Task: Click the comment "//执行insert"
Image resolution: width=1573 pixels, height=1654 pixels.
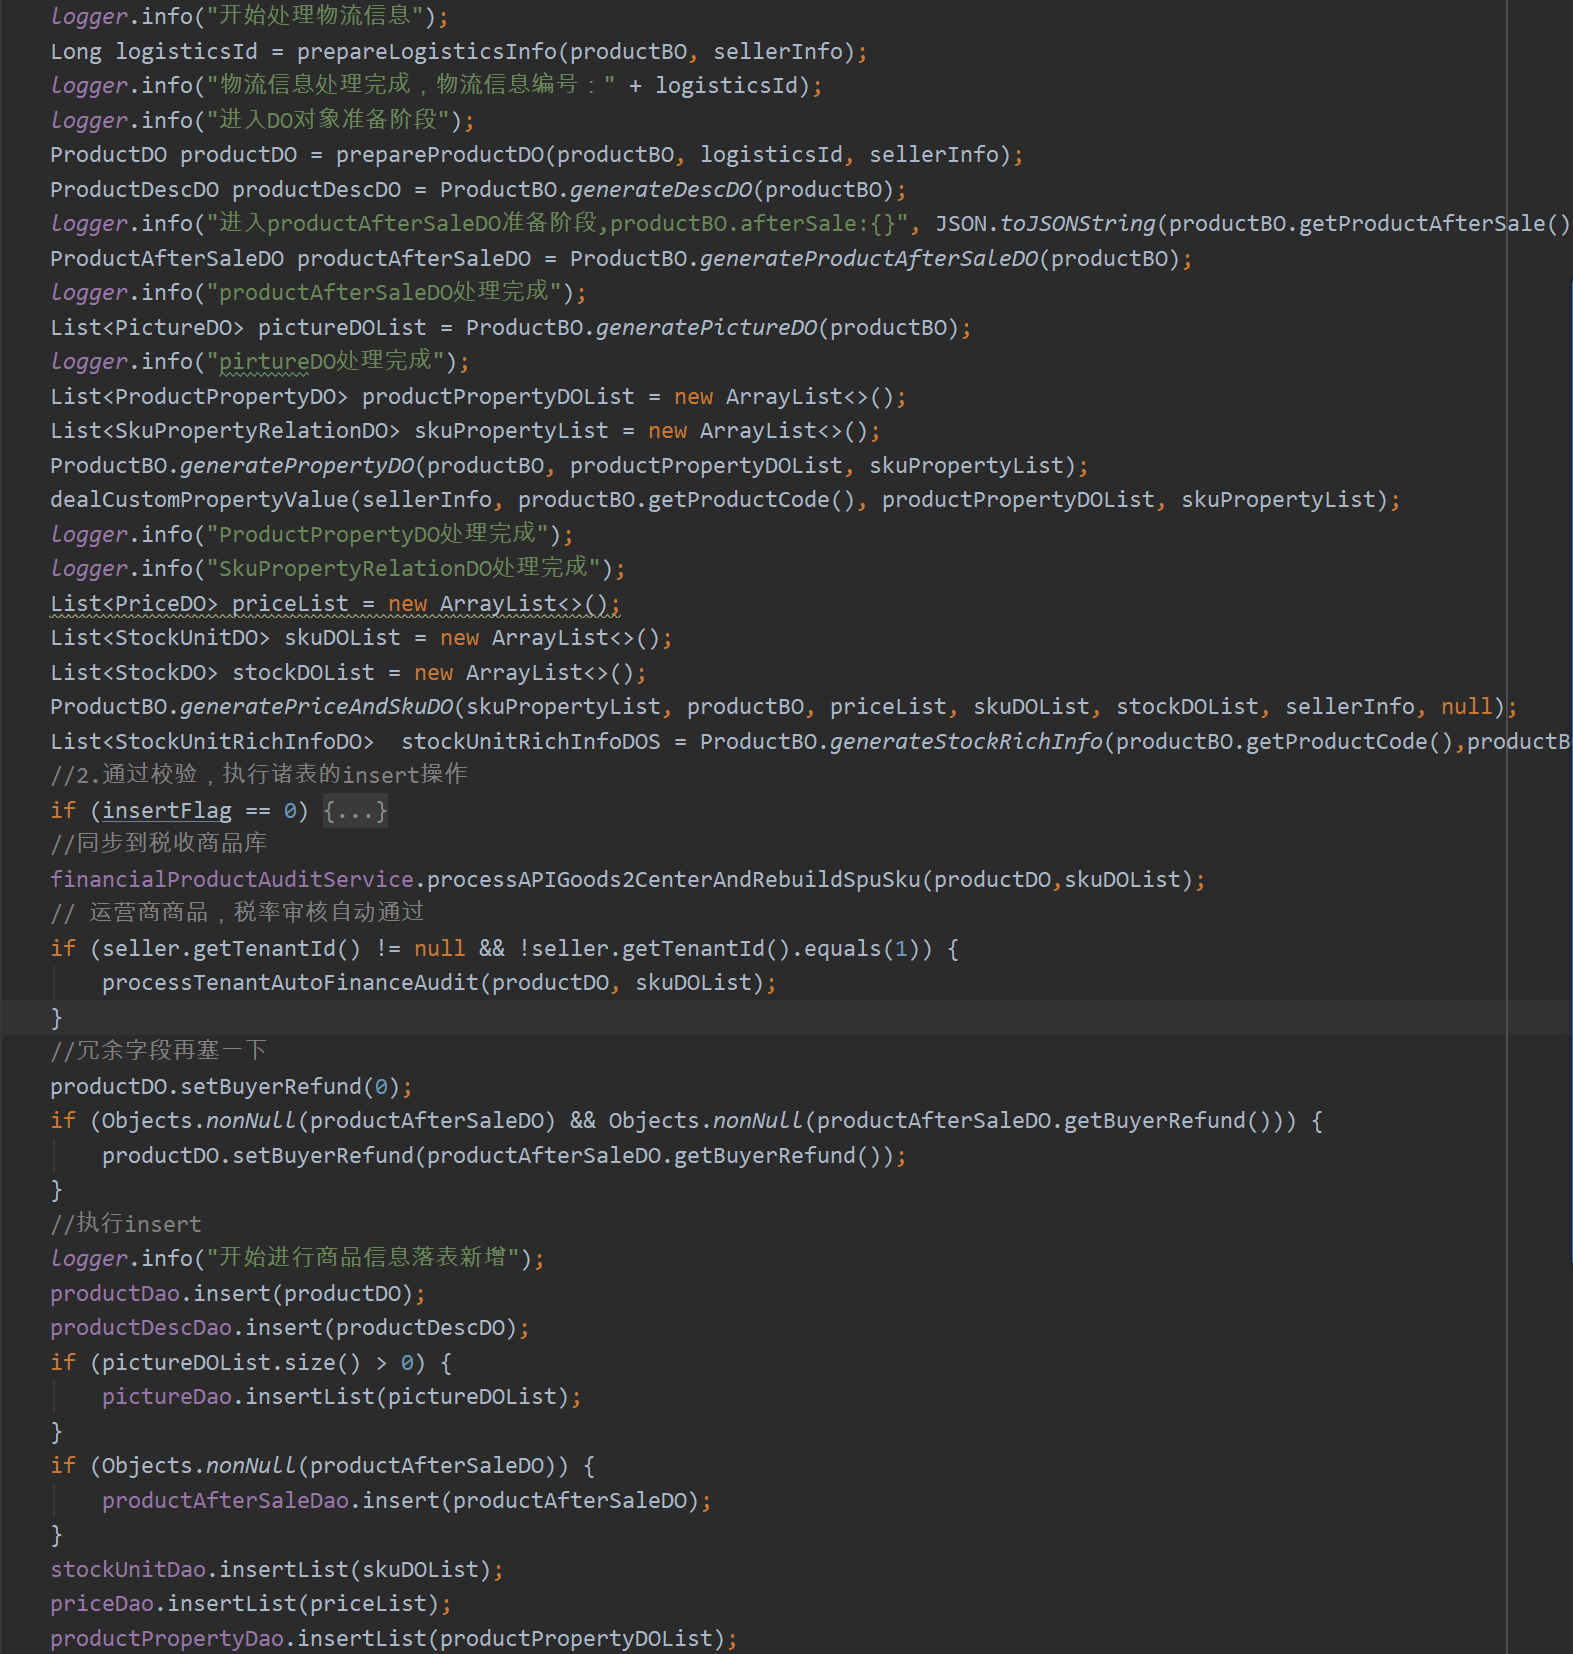Action: pyautogui.click(x=126, y=1225)
